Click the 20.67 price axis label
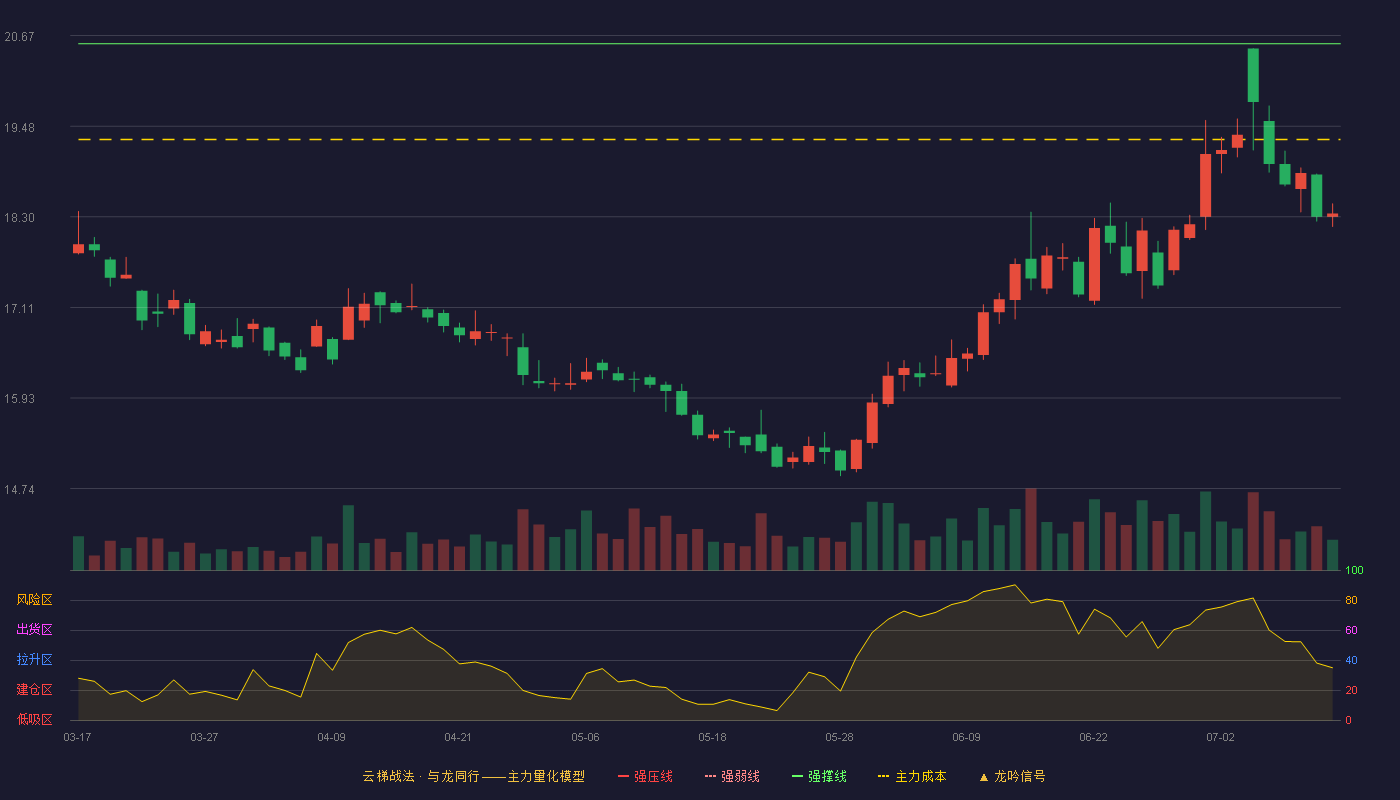This screenshot has height=800, width=1400. pos(19,37)
